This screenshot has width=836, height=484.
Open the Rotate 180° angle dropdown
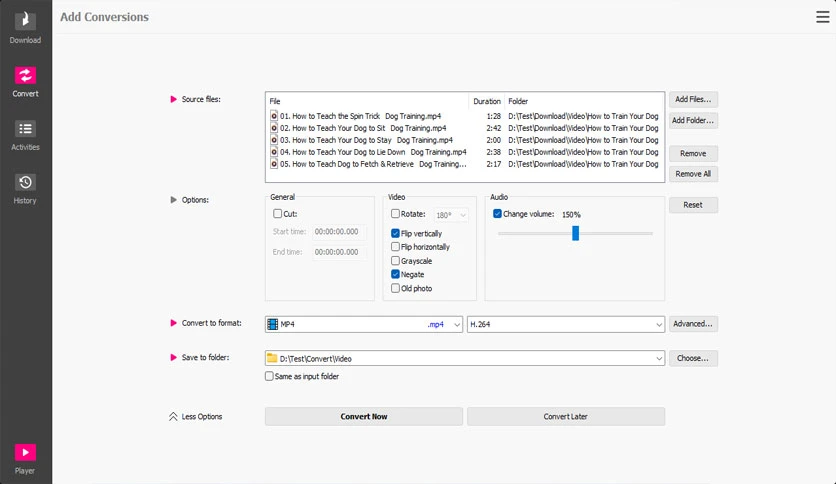(x=451, y=215)
